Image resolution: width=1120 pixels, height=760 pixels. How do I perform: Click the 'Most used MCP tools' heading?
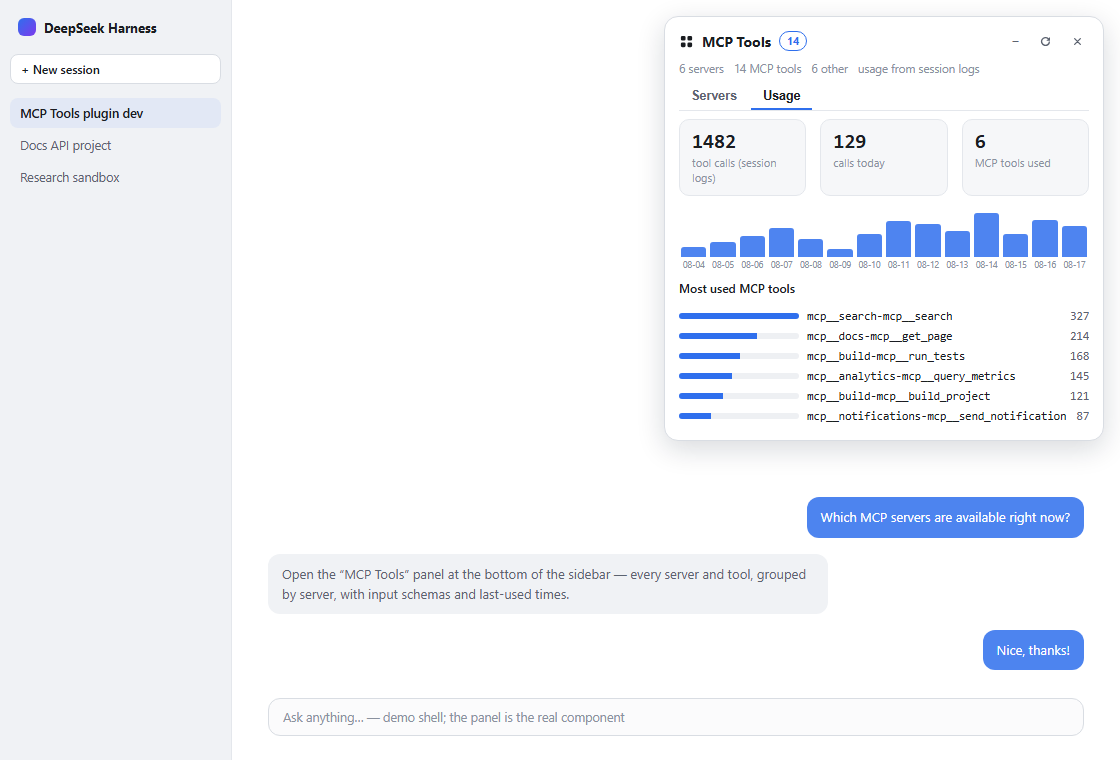point(737,289)
